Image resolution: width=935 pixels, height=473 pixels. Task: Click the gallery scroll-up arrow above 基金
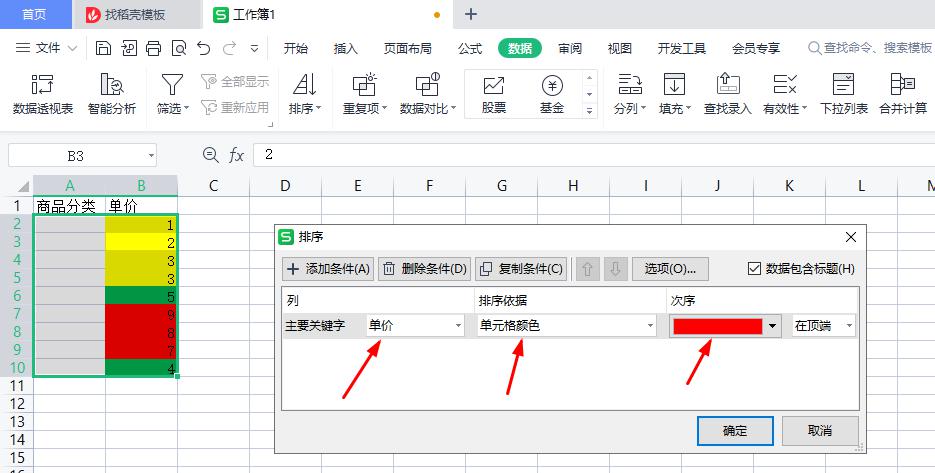589,78
